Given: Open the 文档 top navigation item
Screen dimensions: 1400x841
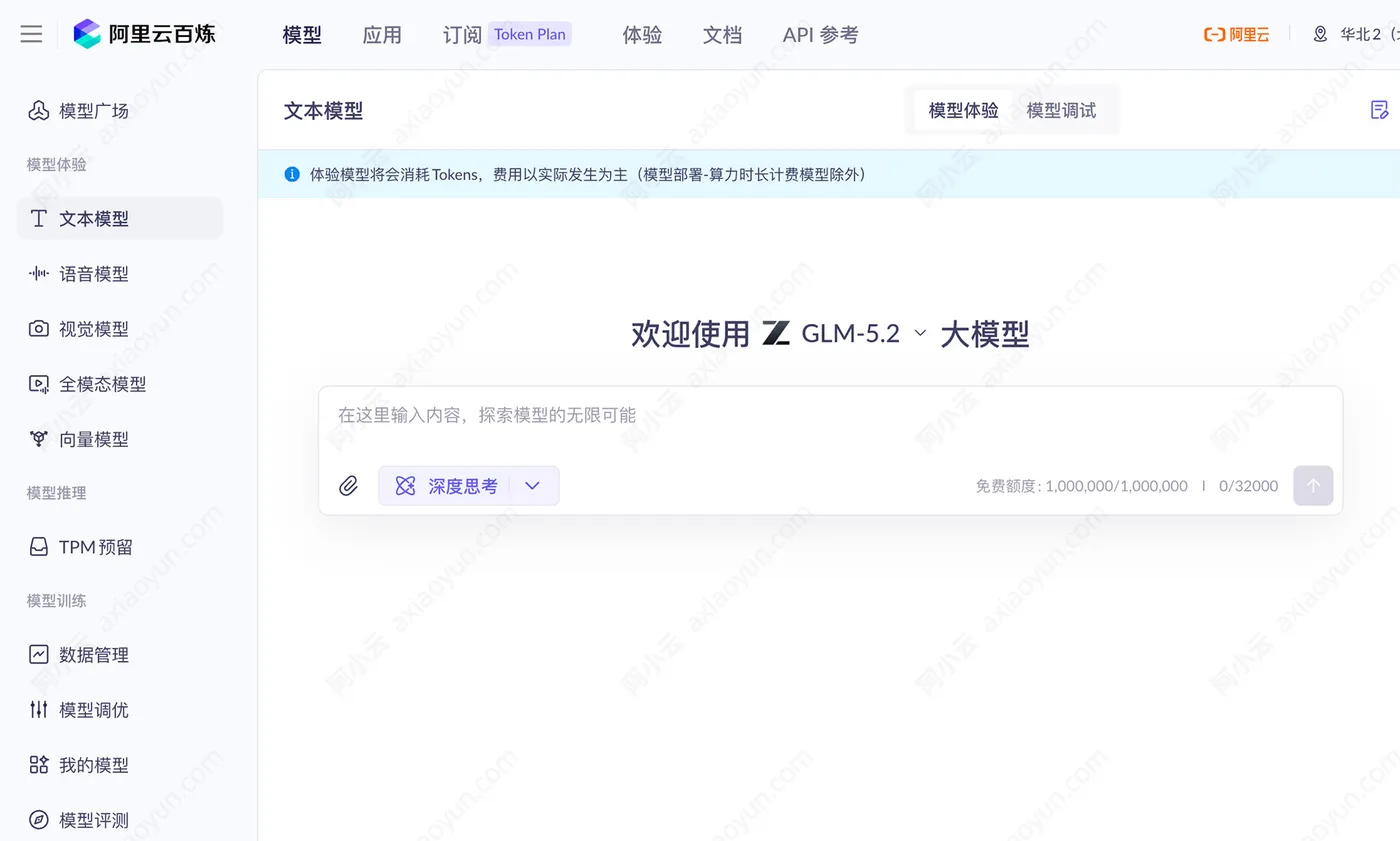Looking at the screenshot, I should click(722, 35).
